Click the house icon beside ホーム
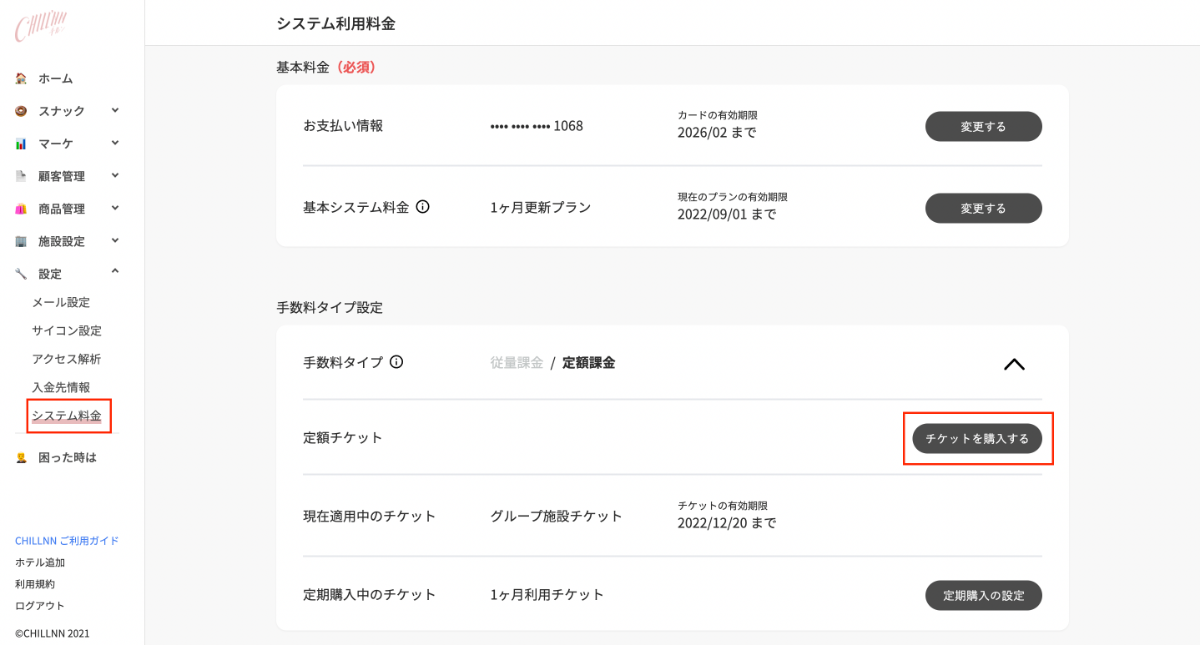Image resolution: width=1200 pixels, height=645 pixels. tap(21, 78)
